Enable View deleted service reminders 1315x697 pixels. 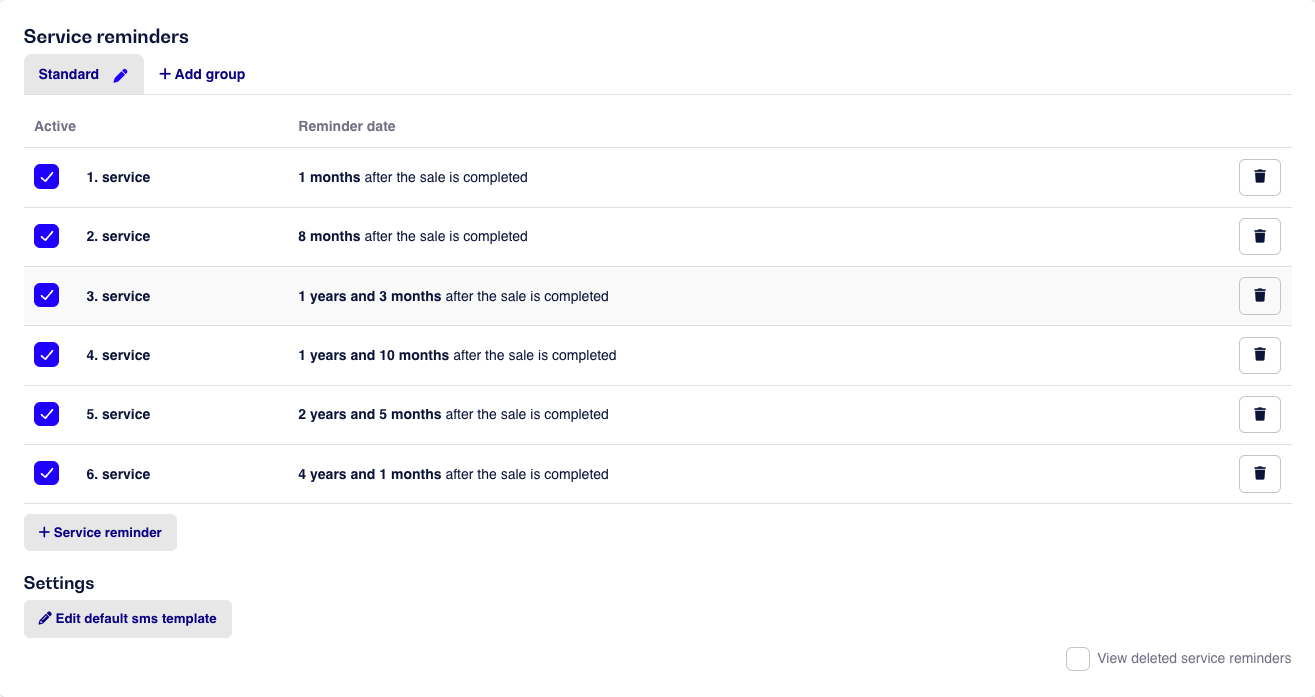click(x=1077, y=659)
